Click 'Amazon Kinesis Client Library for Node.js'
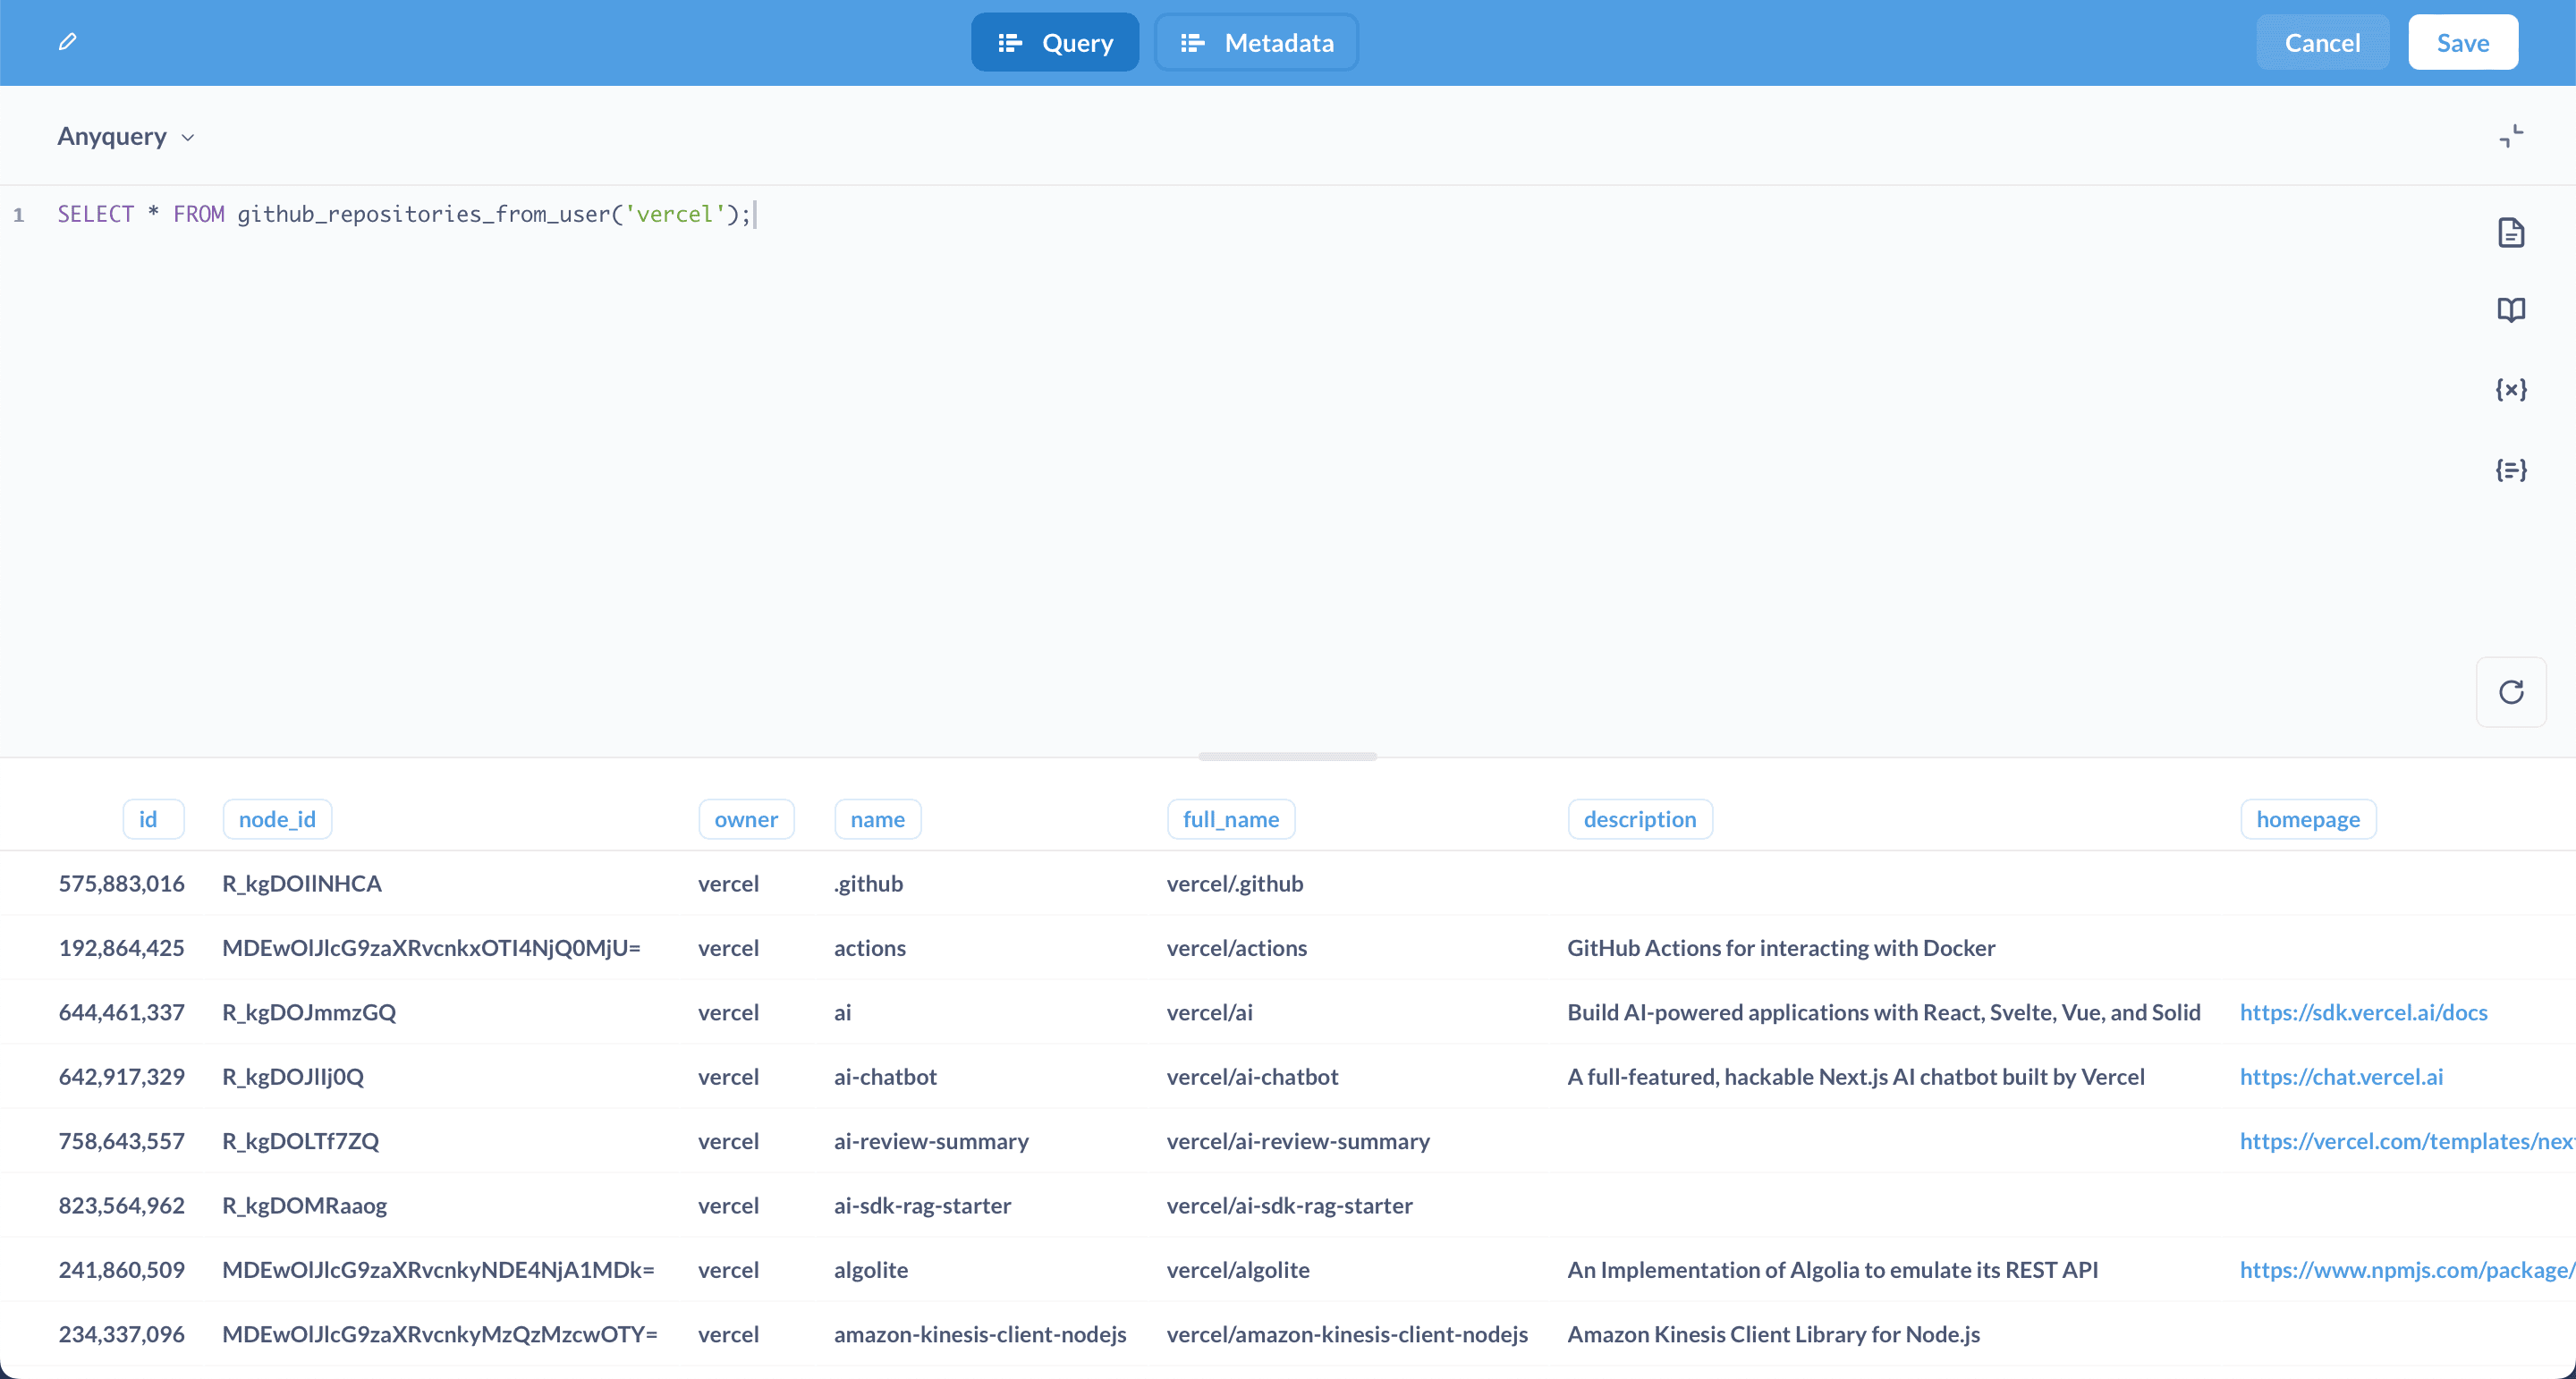This screenshot has width=2576, height=1379. pos(1773,1334)
